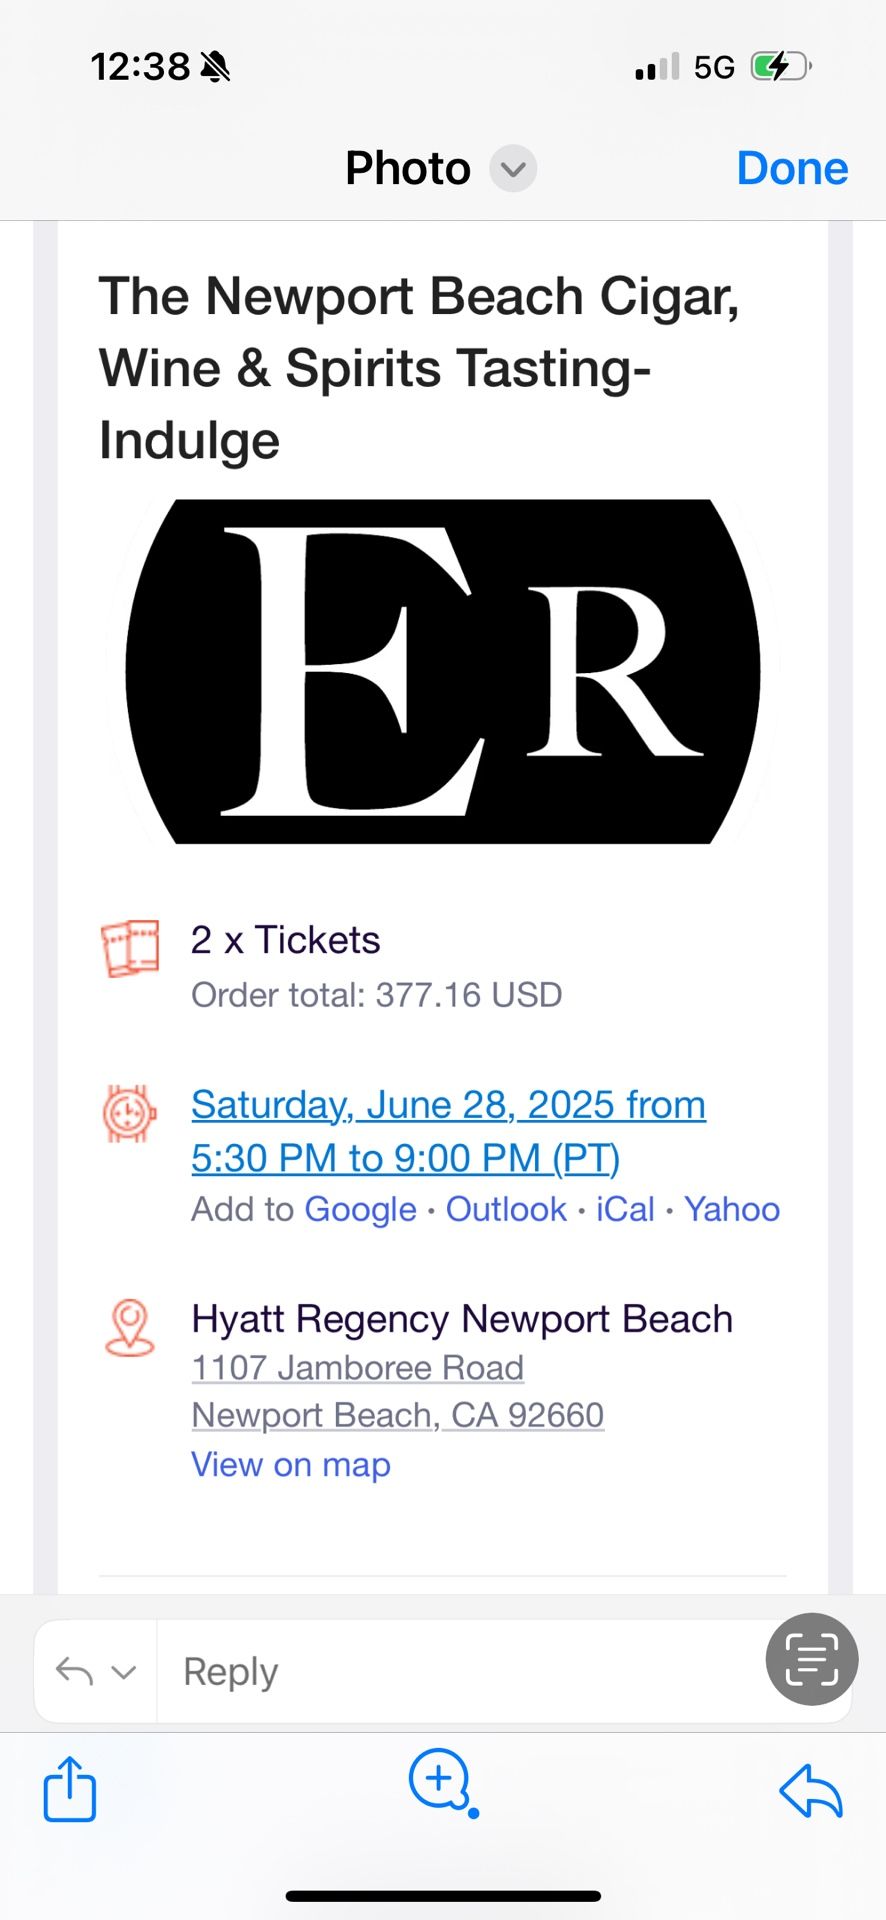Add event to Google calendar
The width and height of the screenshot is (886, 1920).
click(x=360, y=1209)
